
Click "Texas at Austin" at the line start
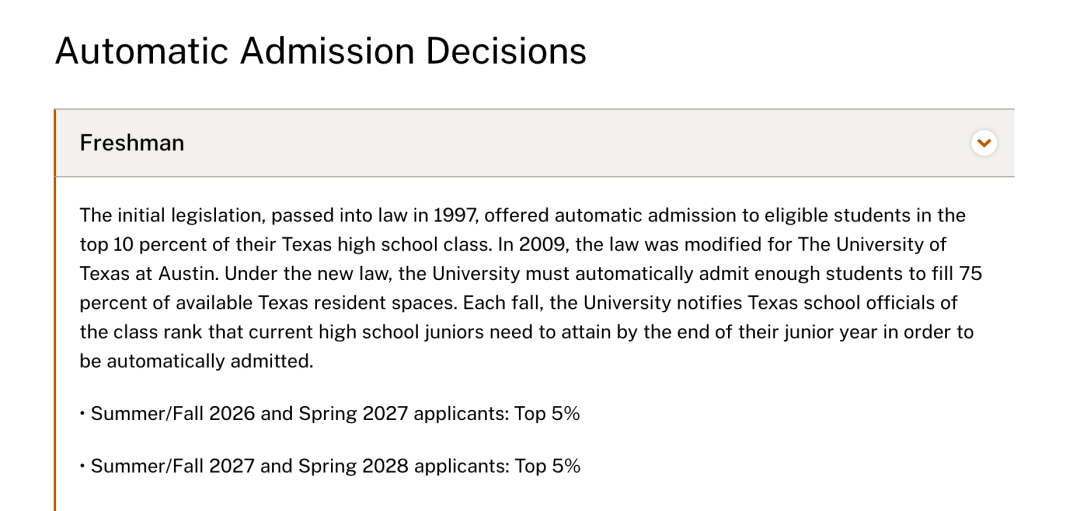149,274
